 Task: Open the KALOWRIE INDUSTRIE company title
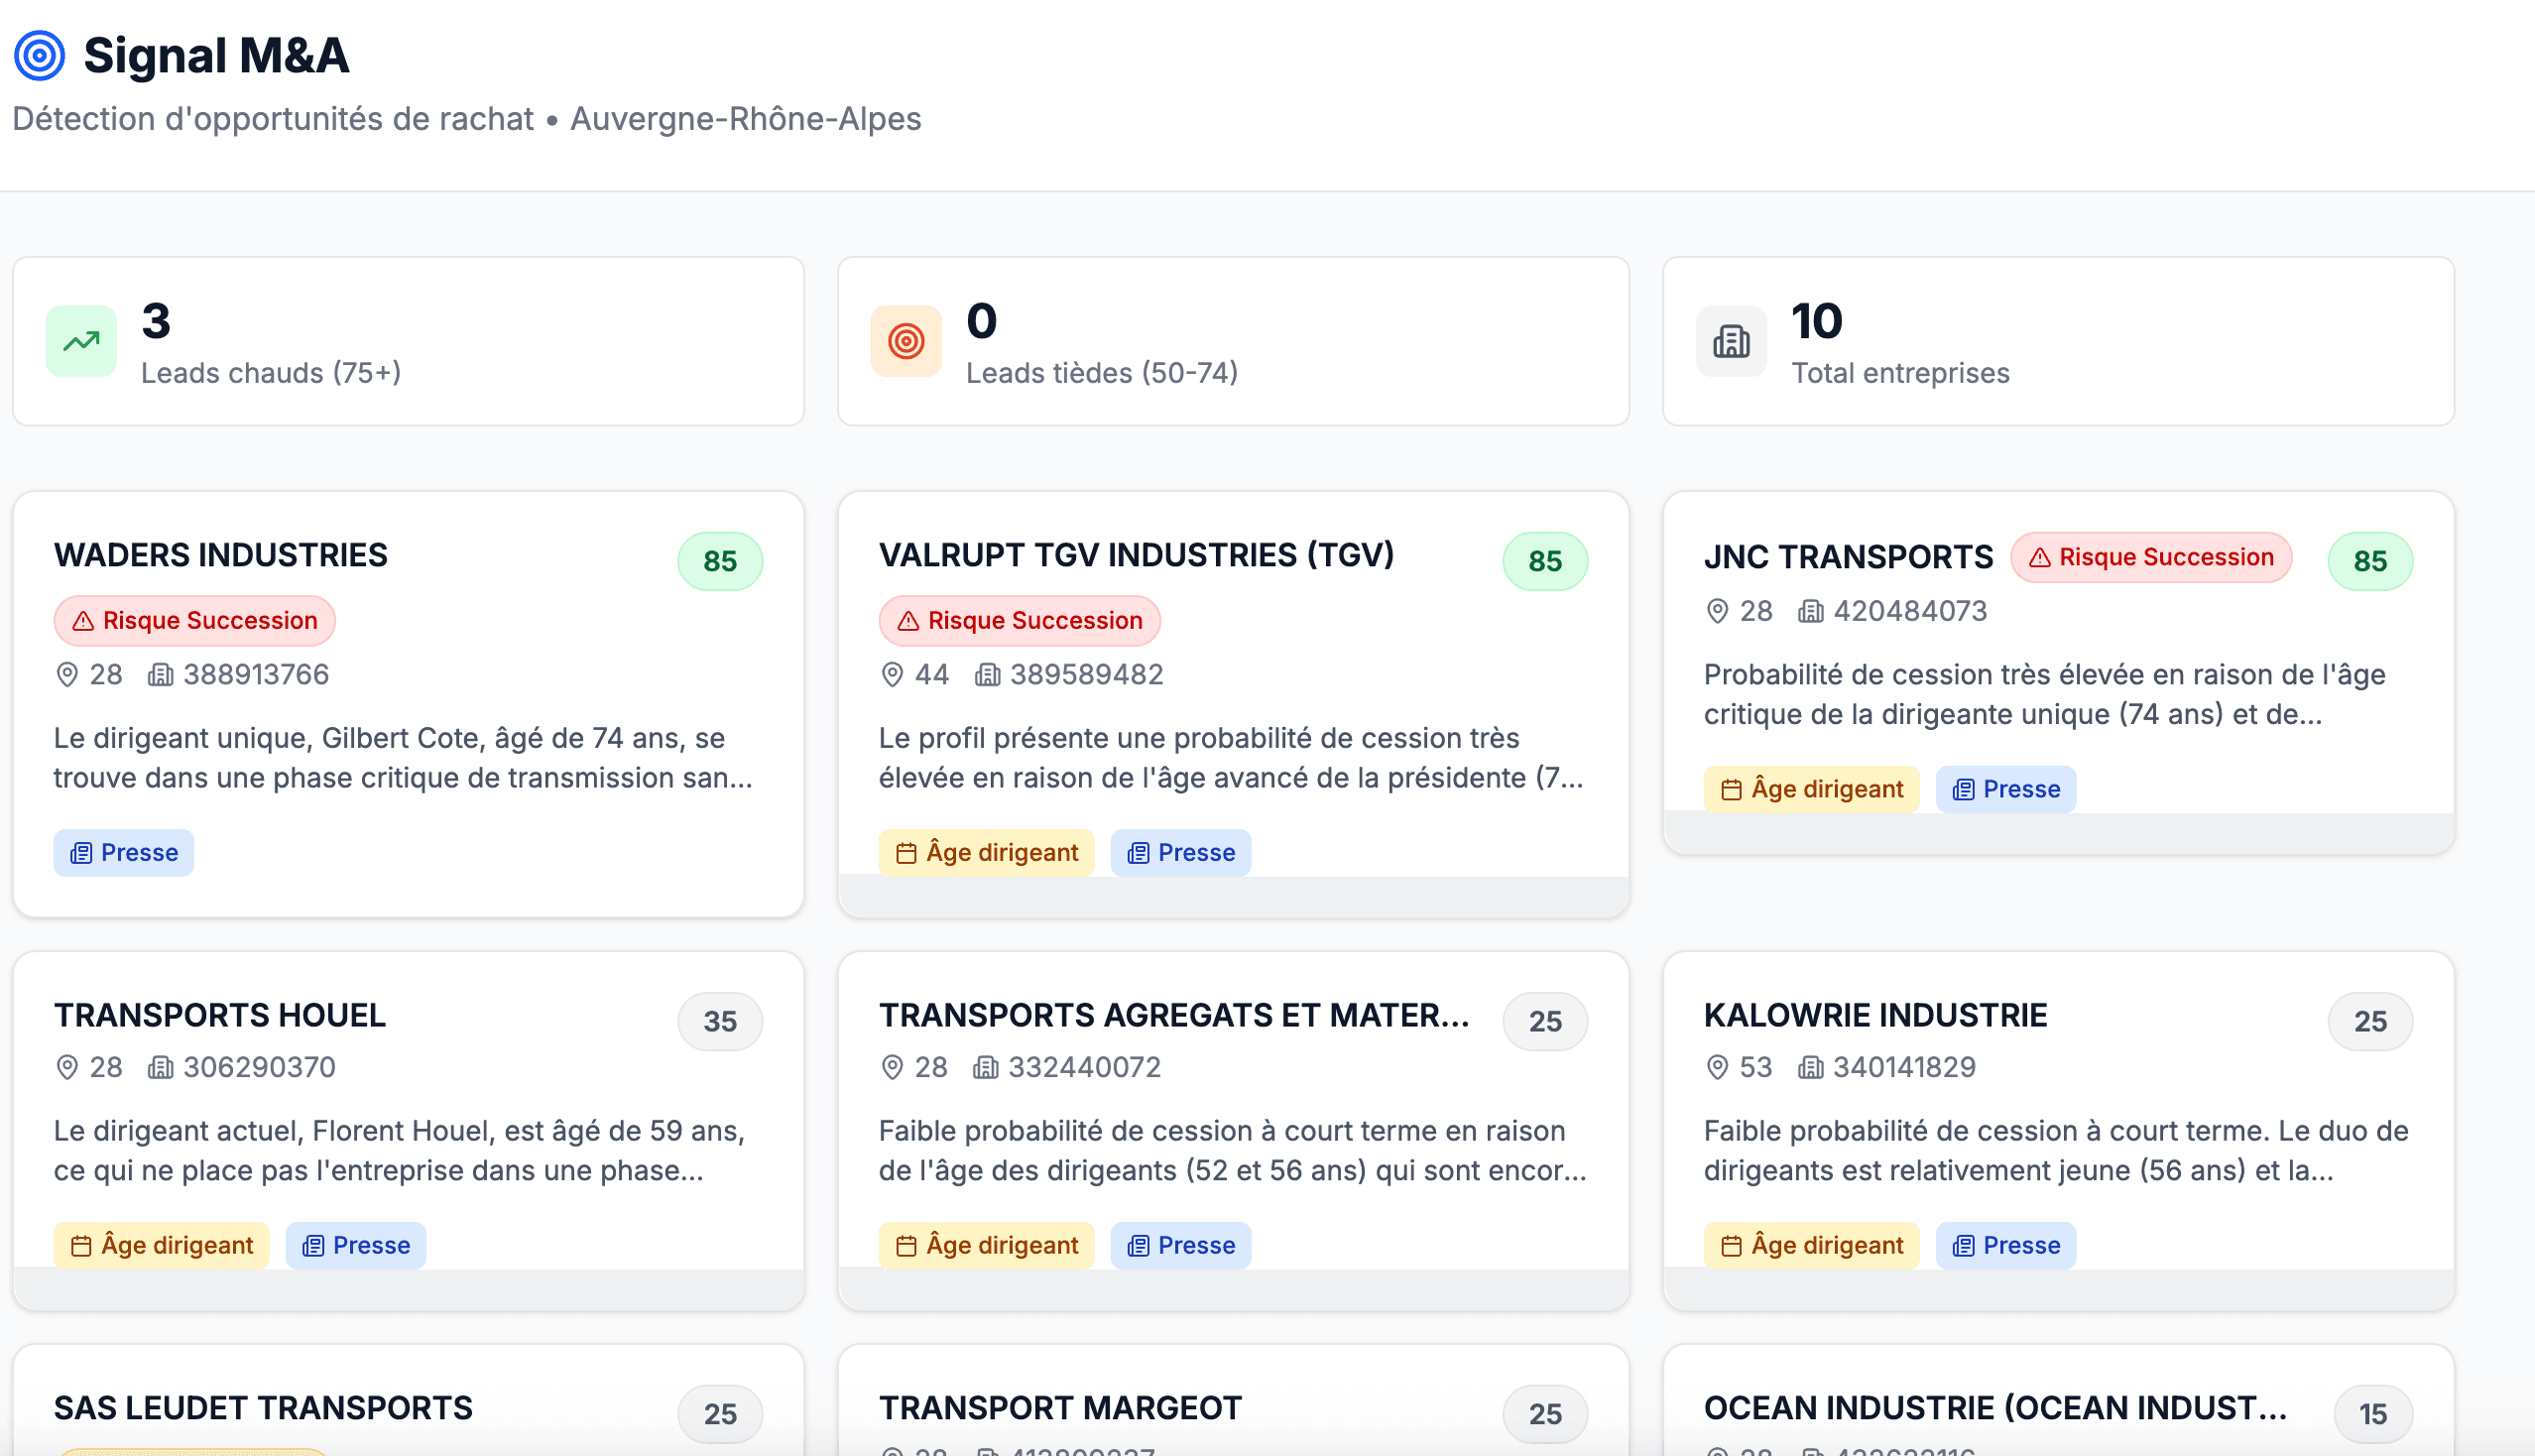pyautogui.click(x=1875, y=1015)
